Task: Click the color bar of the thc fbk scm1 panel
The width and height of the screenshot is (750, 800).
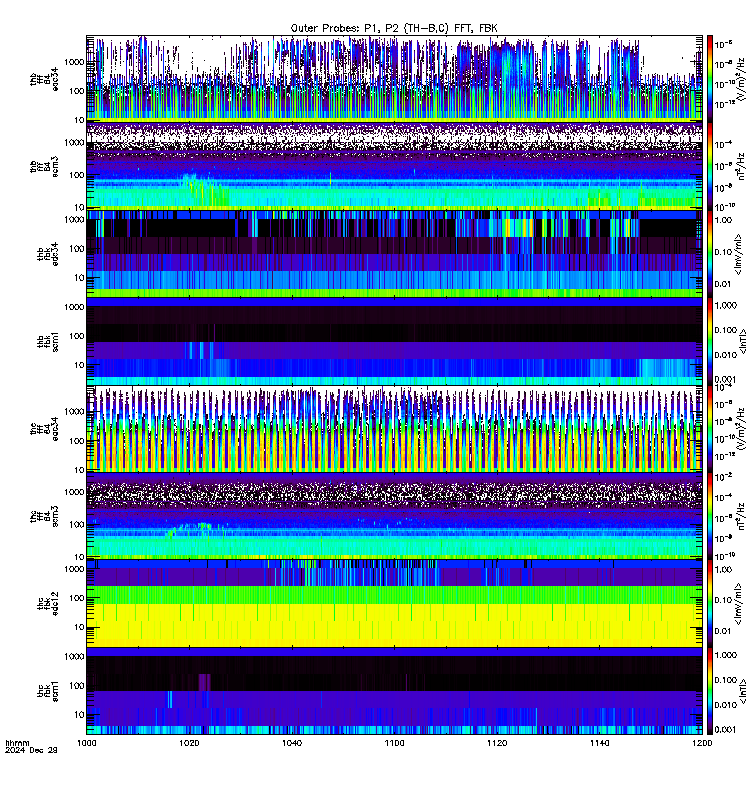Action: pos(709,691)
